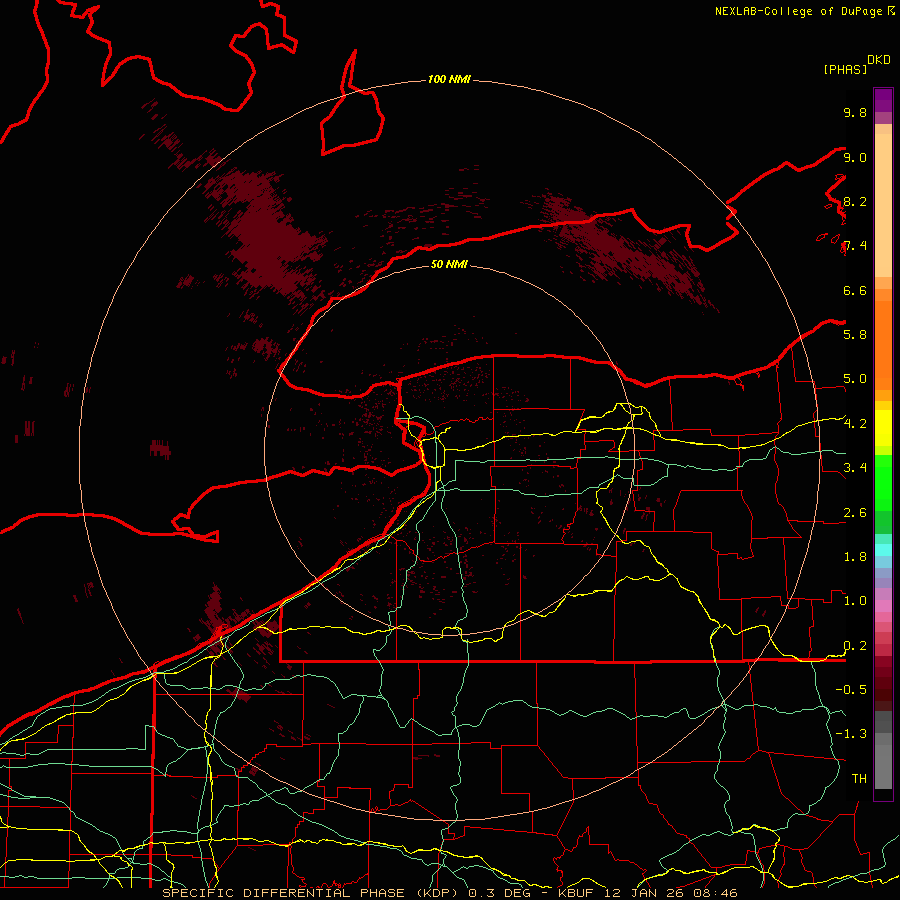Pick the purple top color bar segment

883,100
